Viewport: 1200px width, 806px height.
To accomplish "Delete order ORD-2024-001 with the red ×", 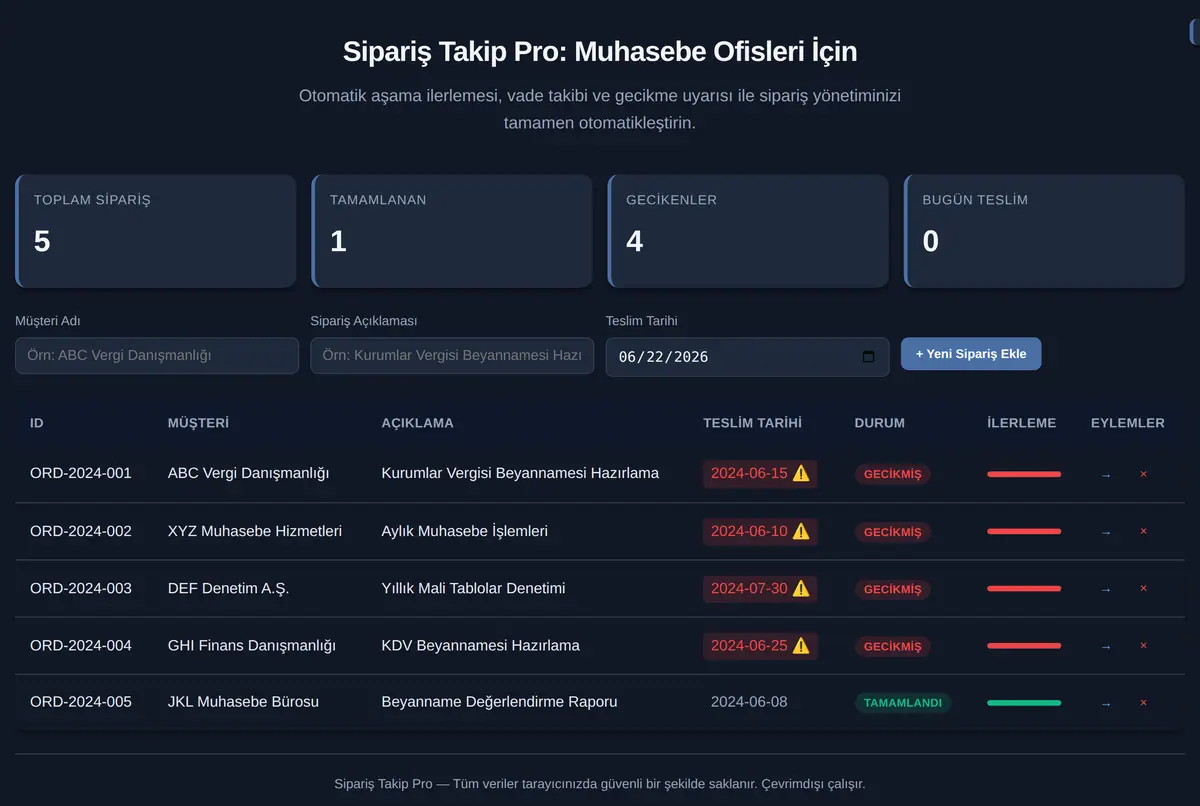I will coord(1143,474).
